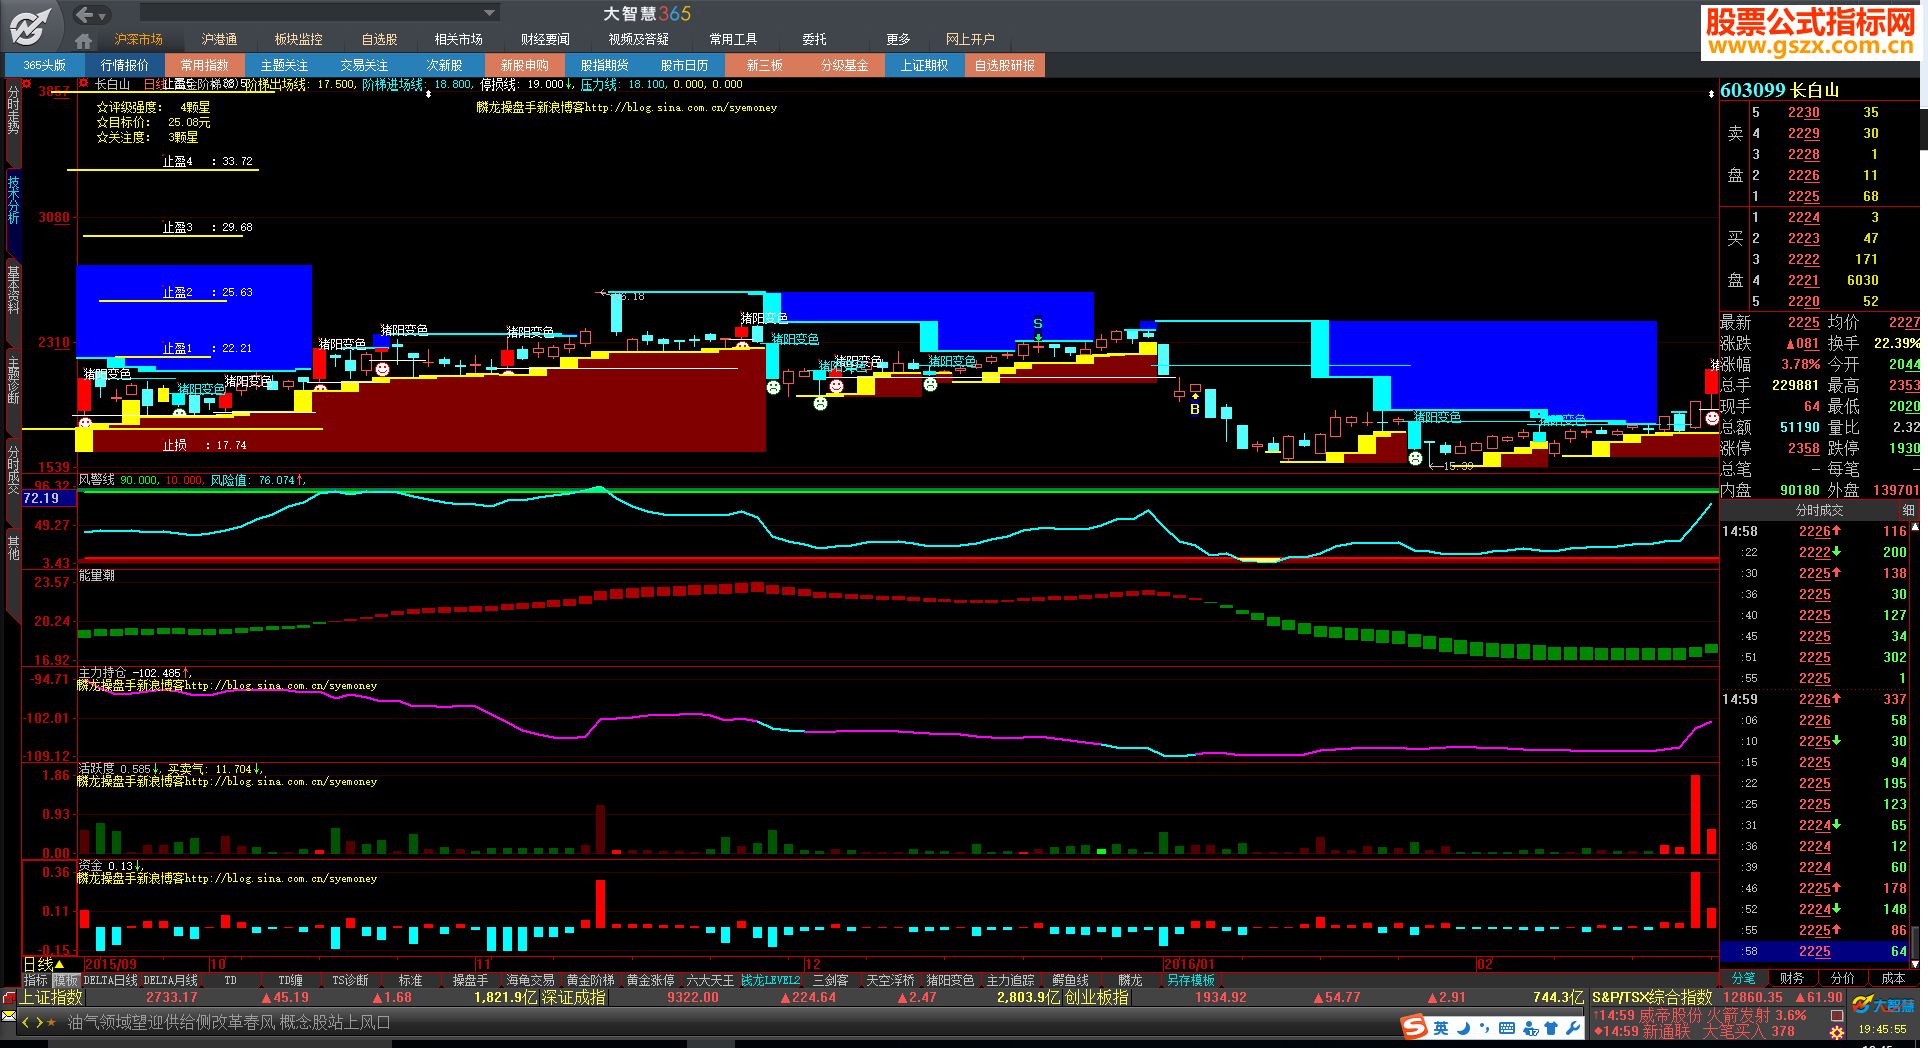Switch to the 沪港通 menu tab
Viewport: 1928px width, 1048px height.
click(219, 40)
